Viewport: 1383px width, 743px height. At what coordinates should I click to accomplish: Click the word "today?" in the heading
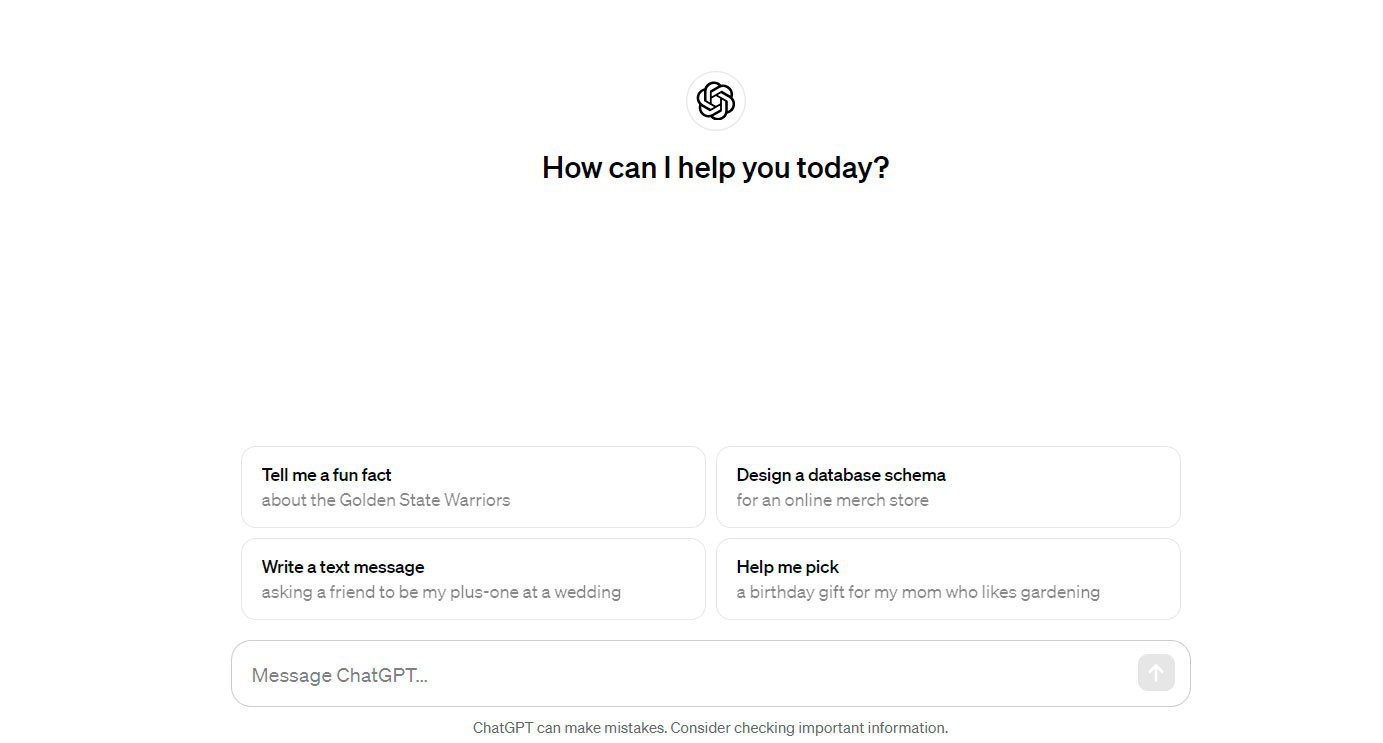[x=842, y=167]
